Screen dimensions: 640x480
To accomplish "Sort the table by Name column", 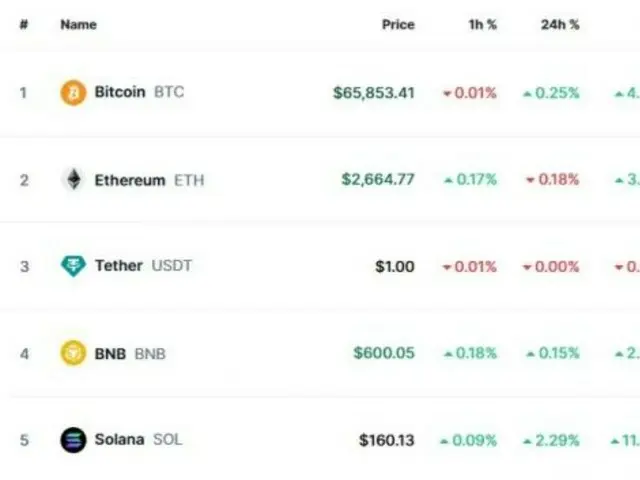I will (77, 24).
